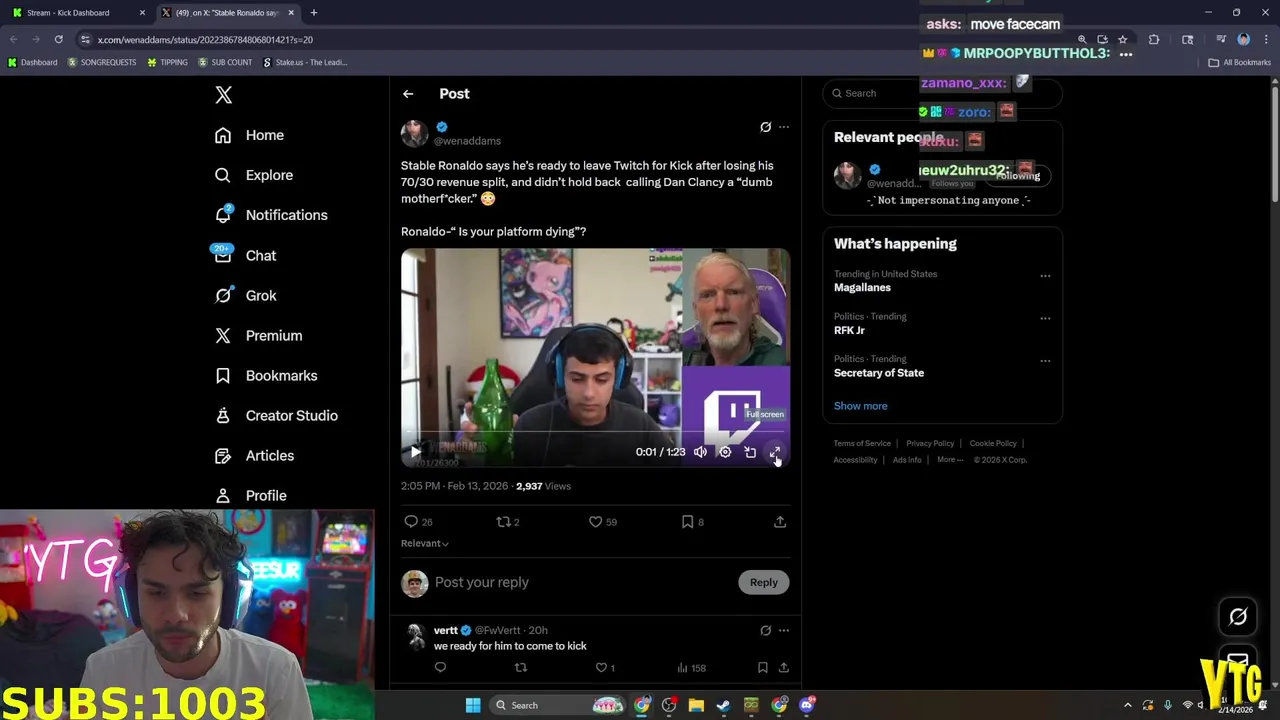1280x720 pixels.
Task: Open Steam from the taskbar
Action: point(723,705)
